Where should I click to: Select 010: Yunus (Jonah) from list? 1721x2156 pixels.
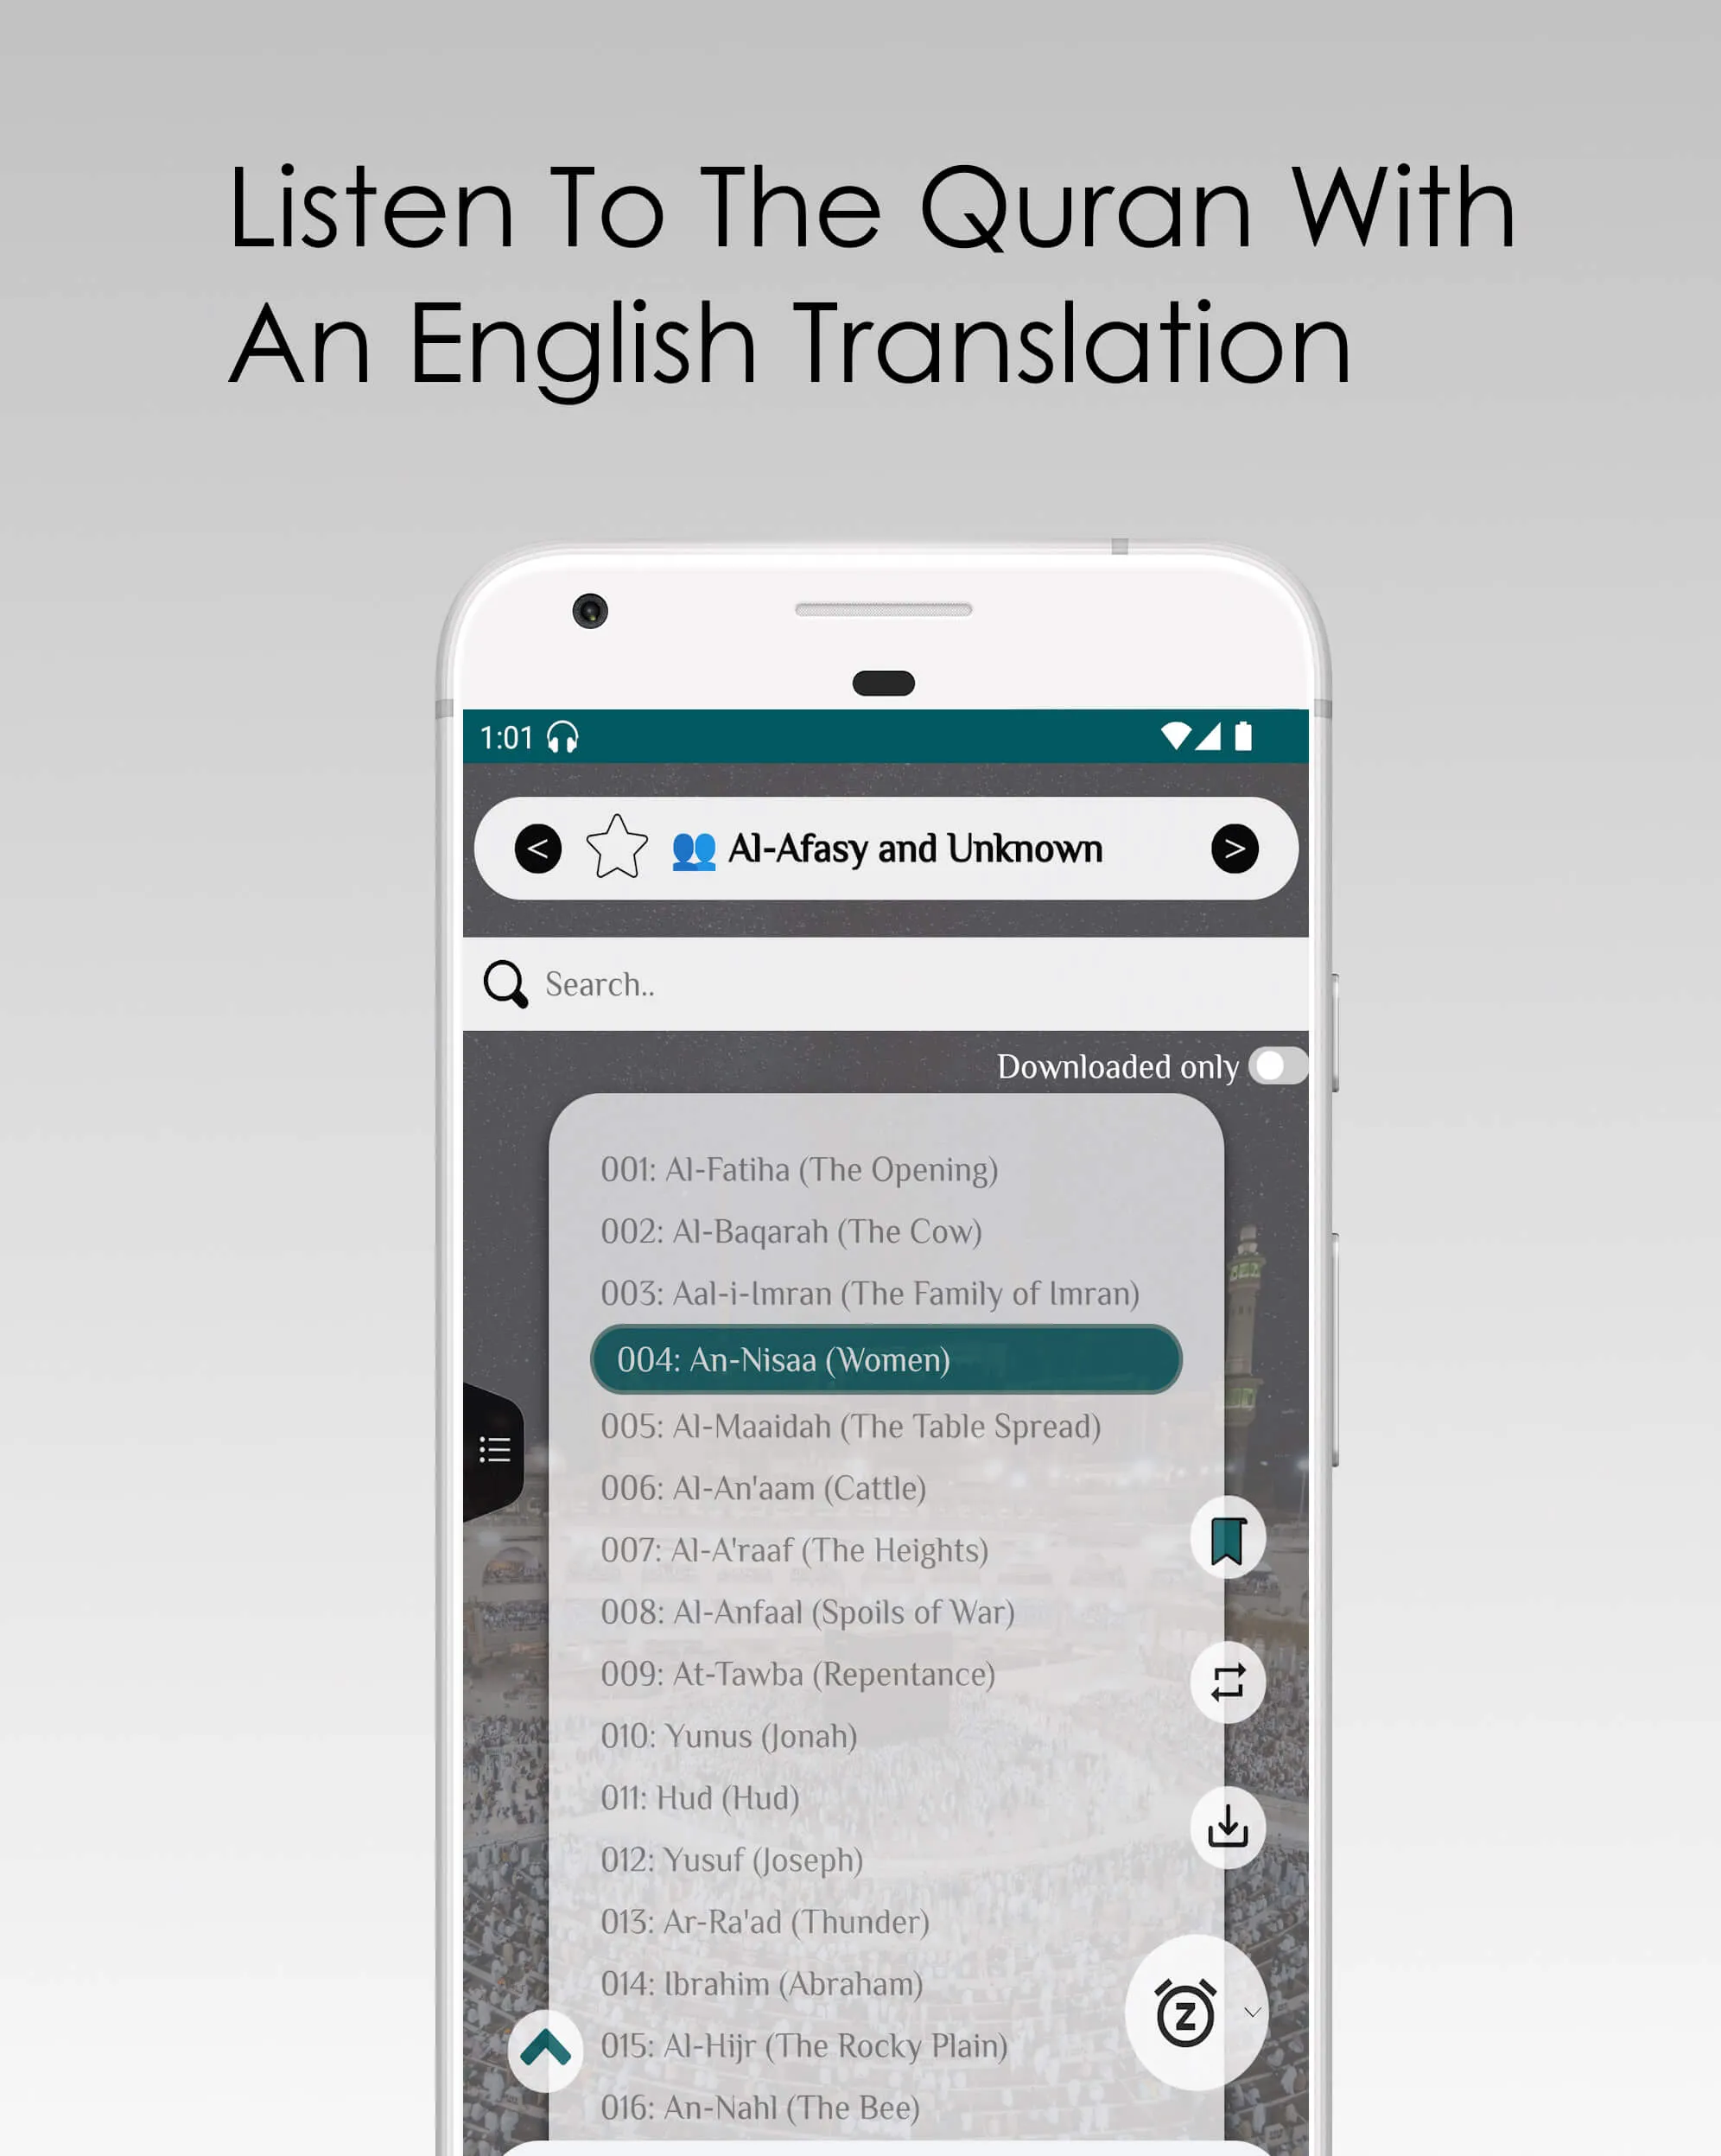(x=727, y=1736)
